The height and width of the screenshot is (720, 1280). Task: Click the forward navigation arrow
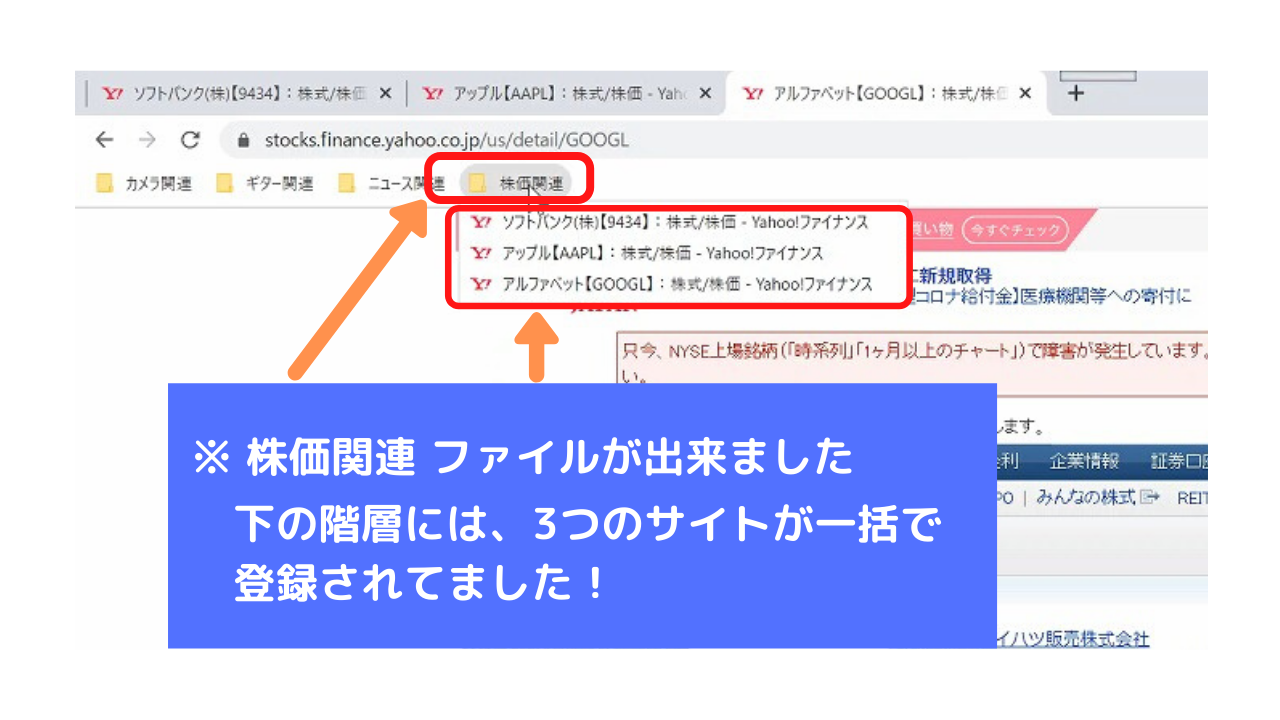(x=147, y=140)
